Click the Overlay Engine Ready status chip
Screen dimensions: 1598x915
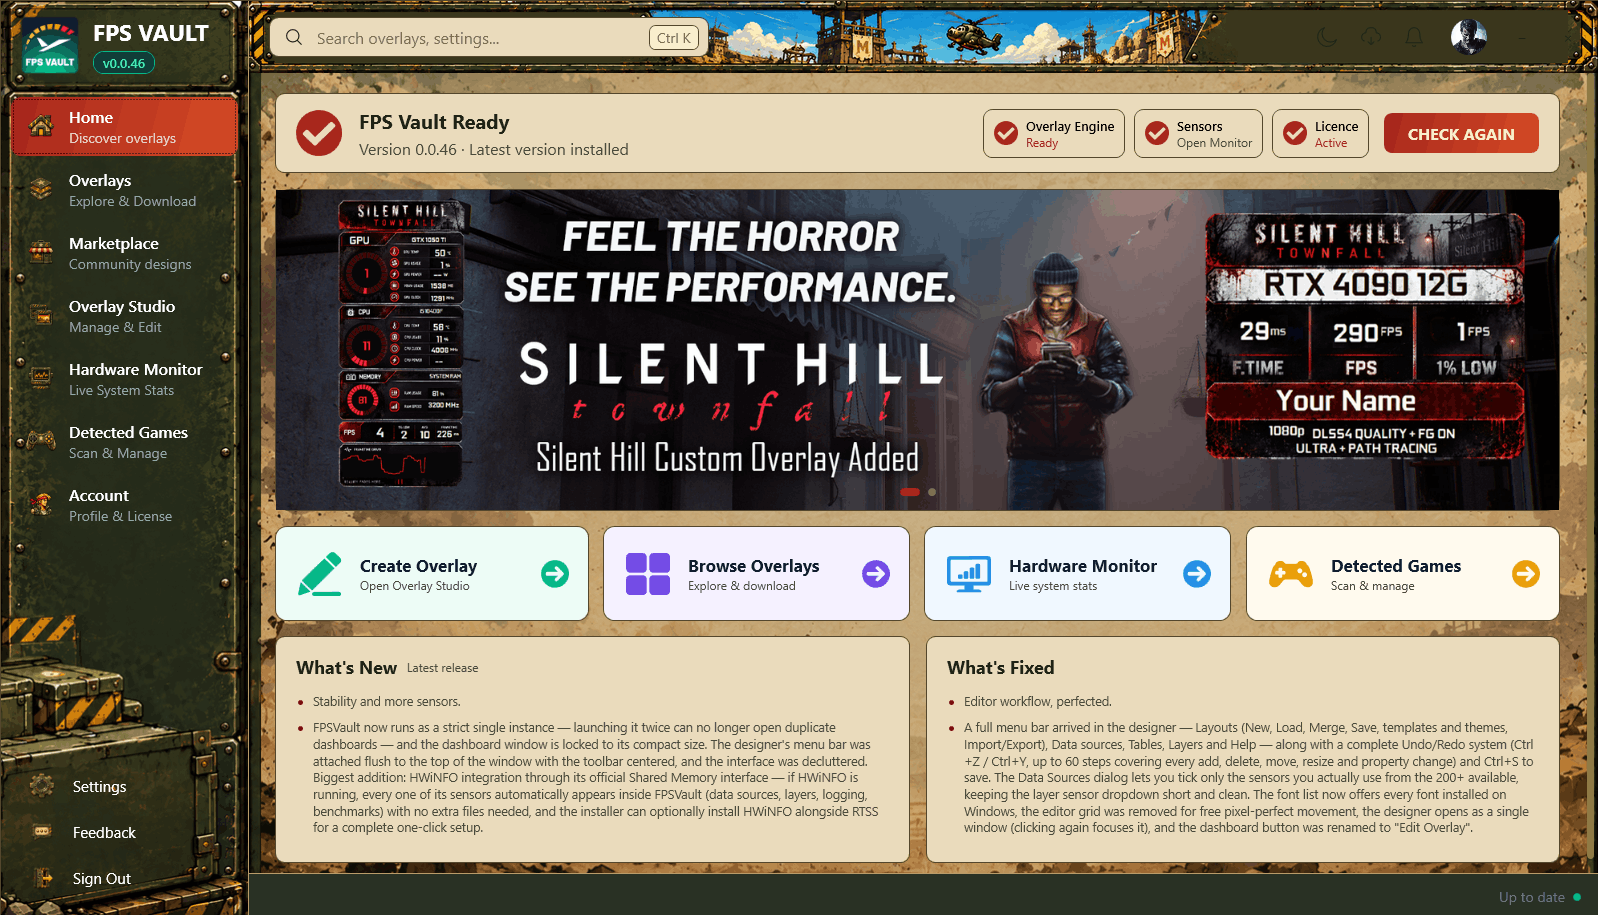pos(1054,134)
